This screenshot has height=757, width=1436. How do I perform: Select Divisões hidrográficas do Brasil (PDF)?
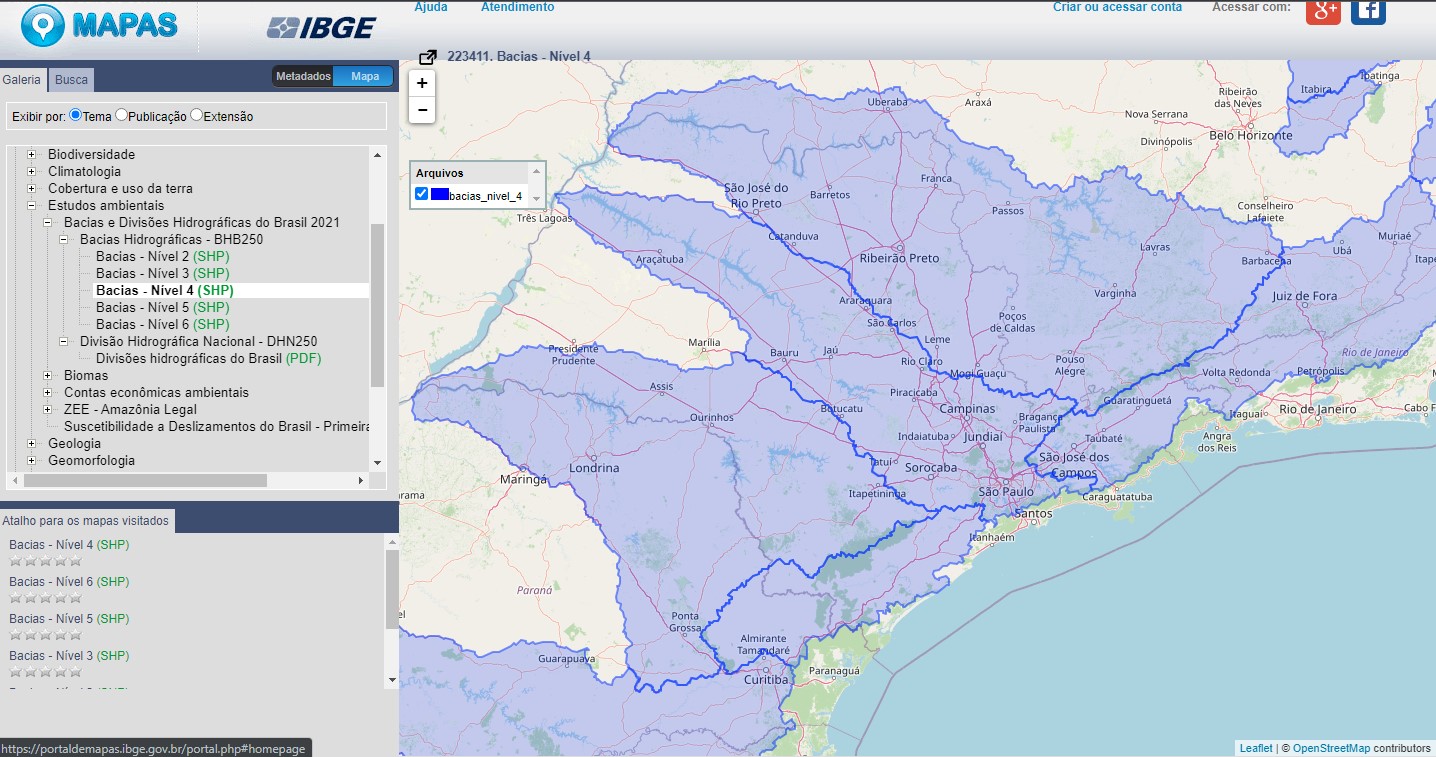tap(208, 358)
